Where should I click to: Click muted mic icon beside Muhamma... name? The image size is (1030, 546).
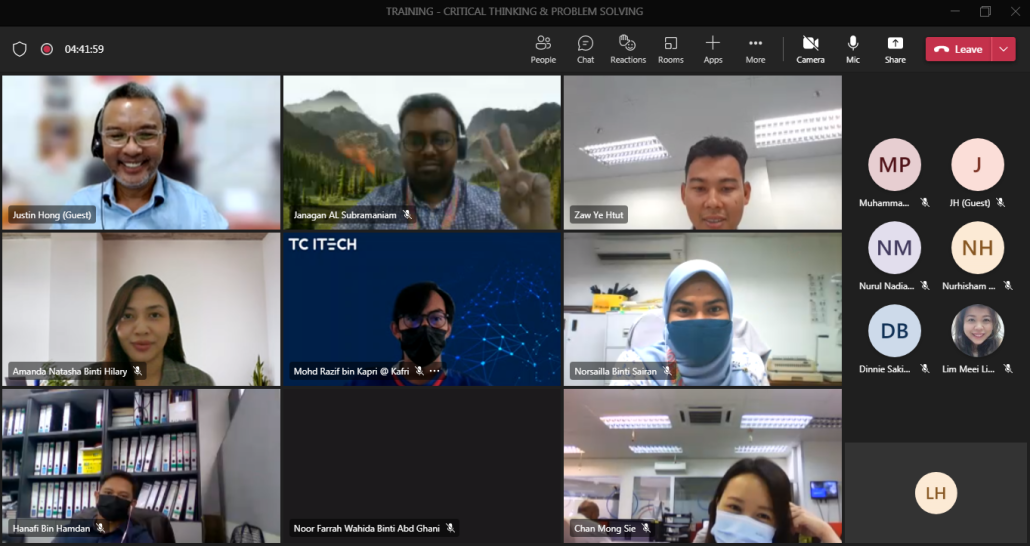click(x=925, y=203)
